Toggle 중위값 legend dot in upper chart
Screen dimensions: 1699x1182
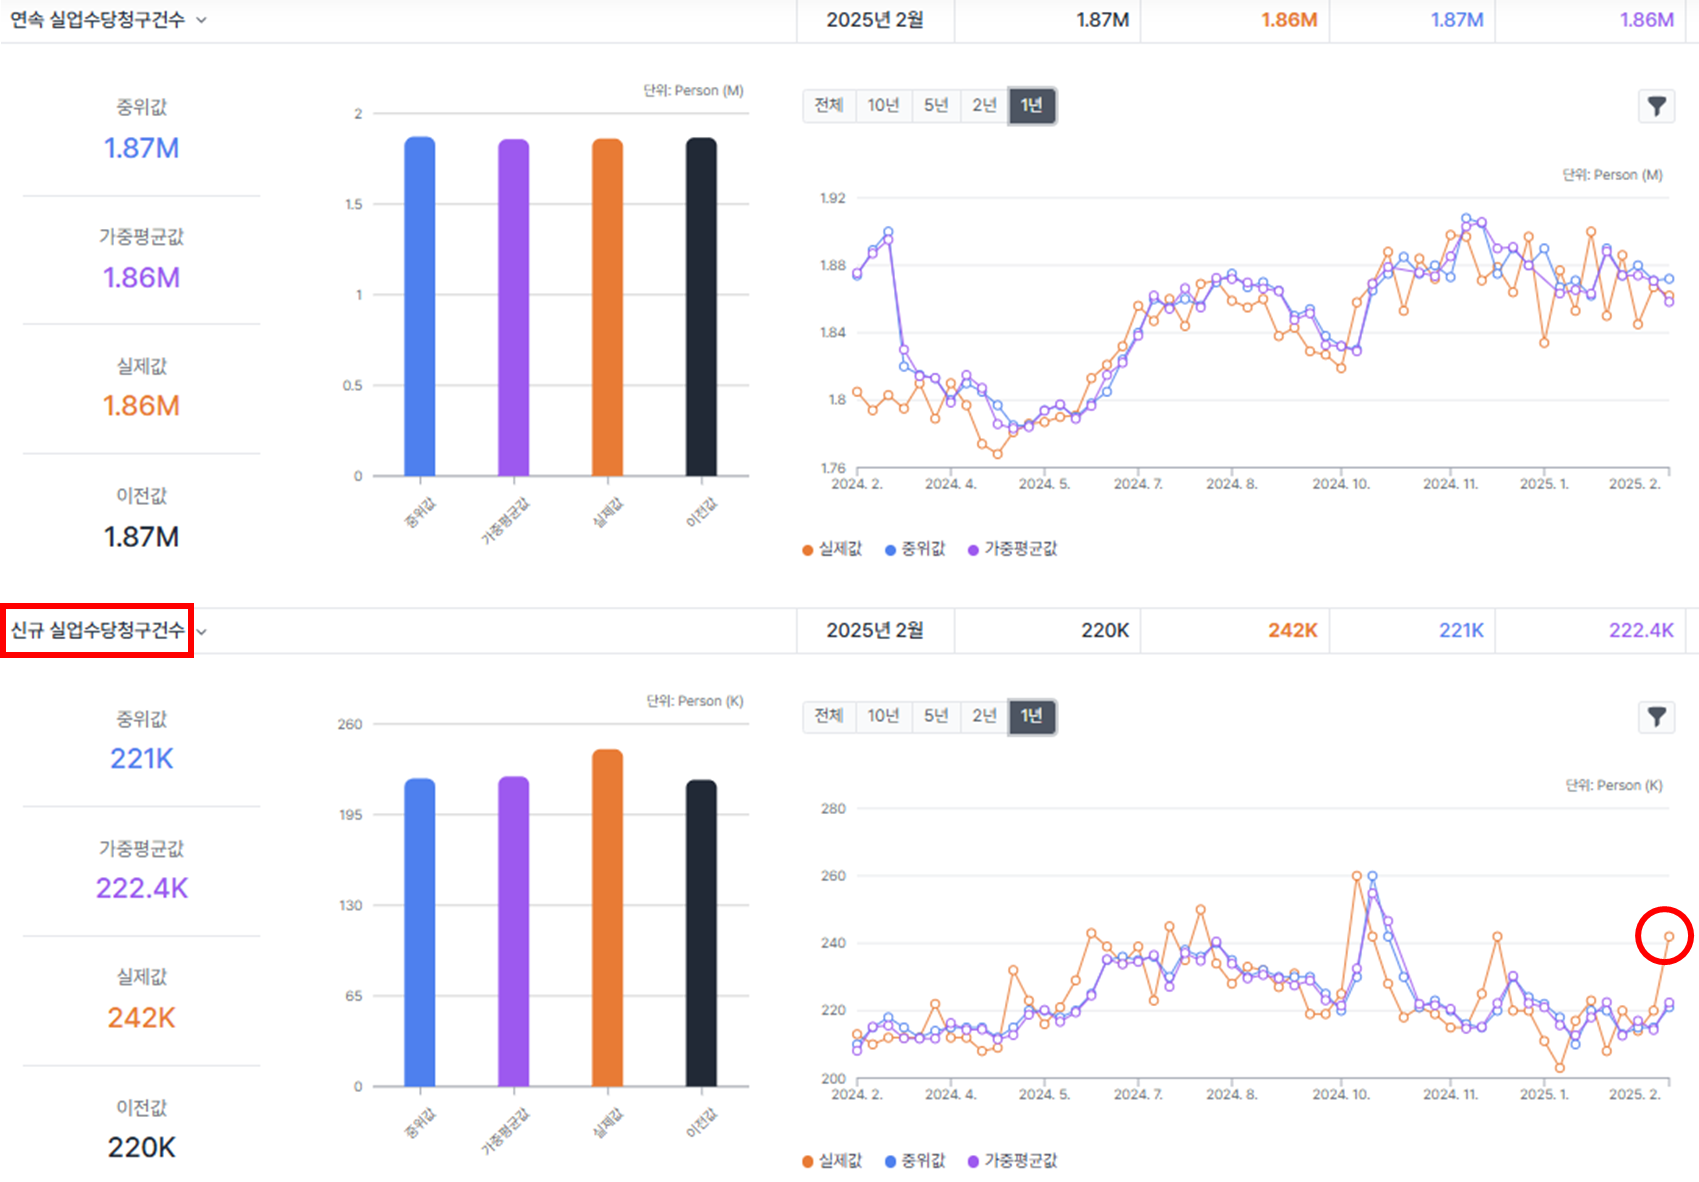[890, 550]
